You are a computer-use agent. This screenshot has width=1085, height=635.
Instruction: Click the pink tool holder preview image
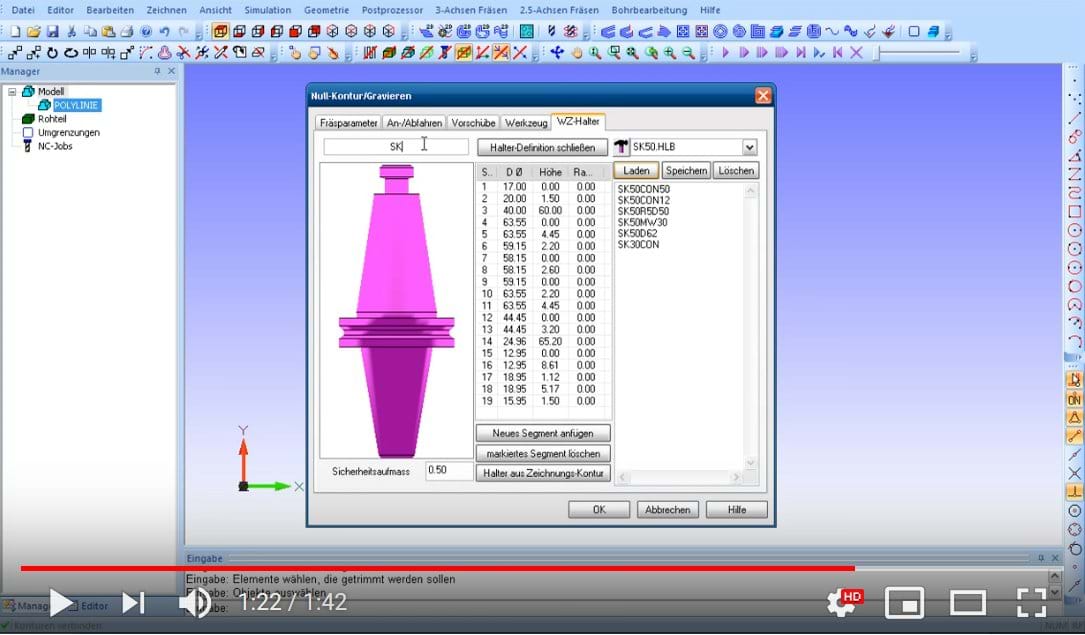396,311
